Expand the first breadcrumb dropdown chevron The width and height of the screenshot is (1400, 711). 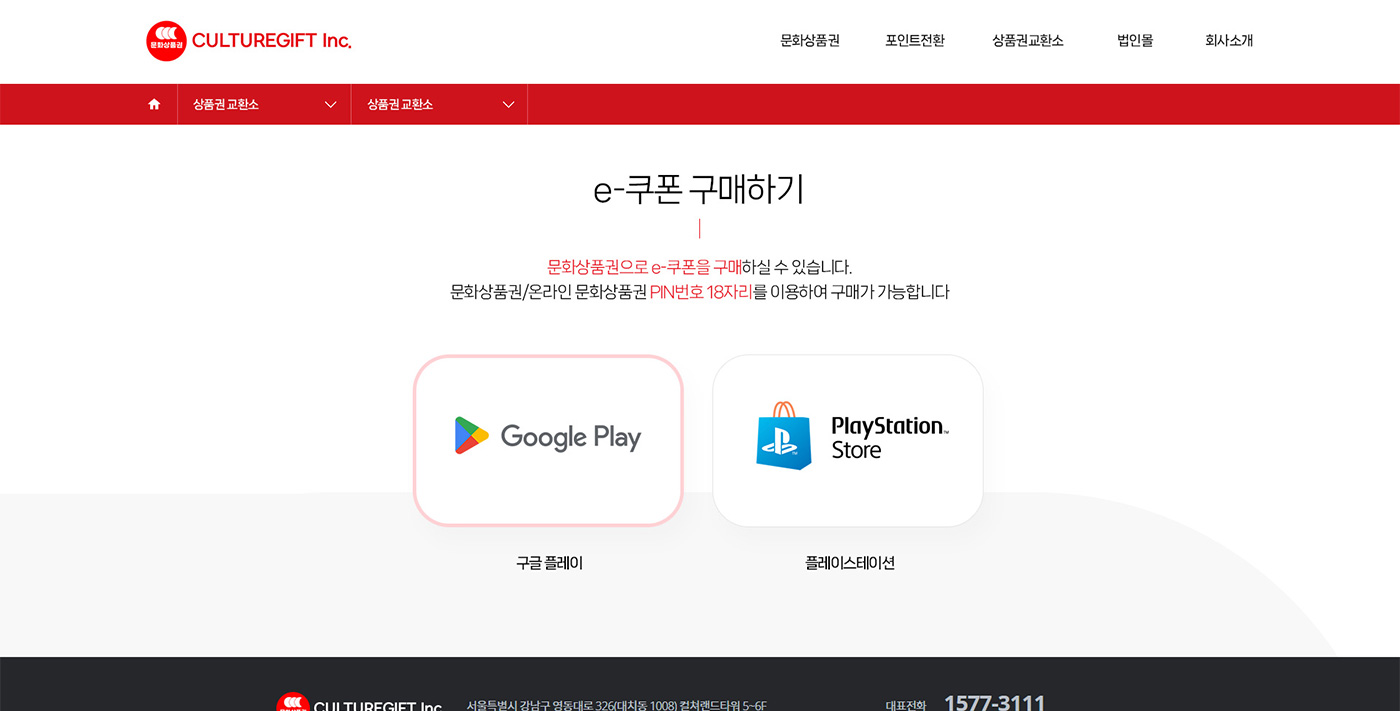pyautogui.click(x=330, y=104)
